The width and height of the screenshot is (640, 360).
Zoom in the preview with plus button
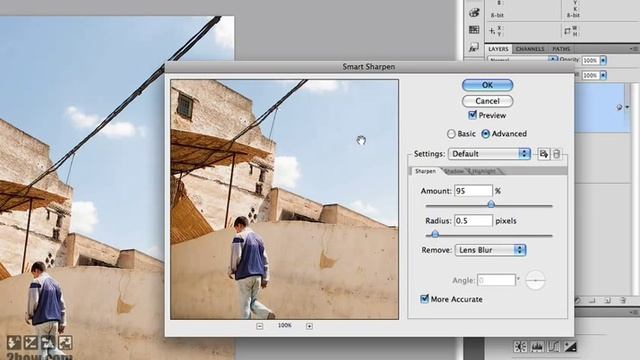click(x=309, y=326)
